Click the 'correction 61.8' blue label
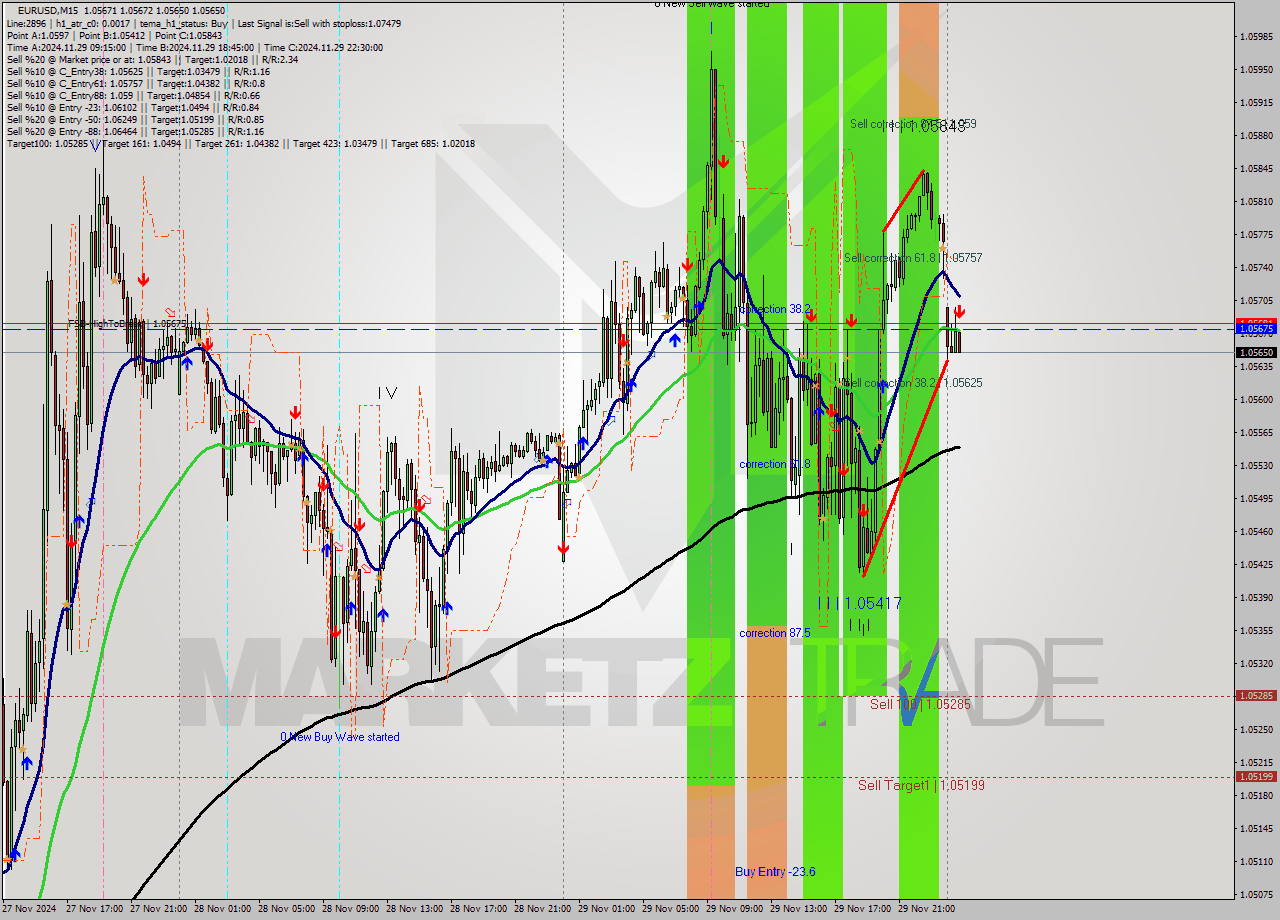This screenshot has height=920, width=1280. [775, 464]
